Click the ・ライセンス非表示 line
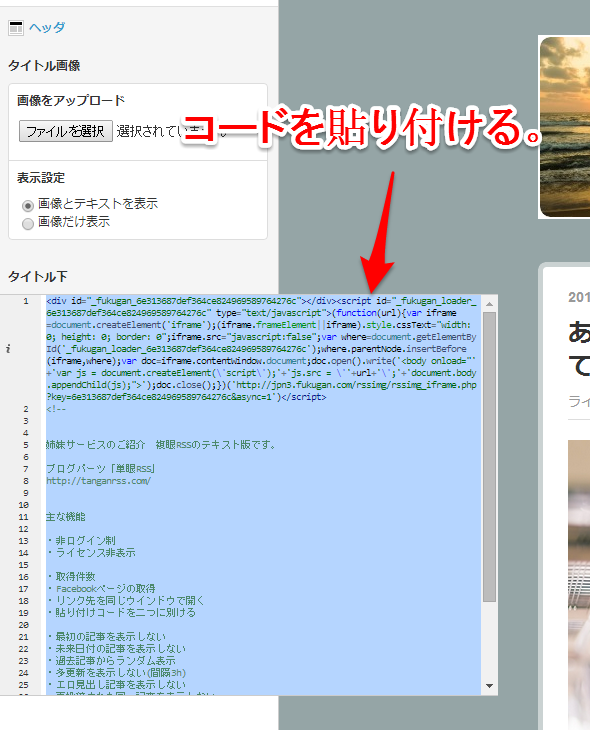 click(91, 553)
